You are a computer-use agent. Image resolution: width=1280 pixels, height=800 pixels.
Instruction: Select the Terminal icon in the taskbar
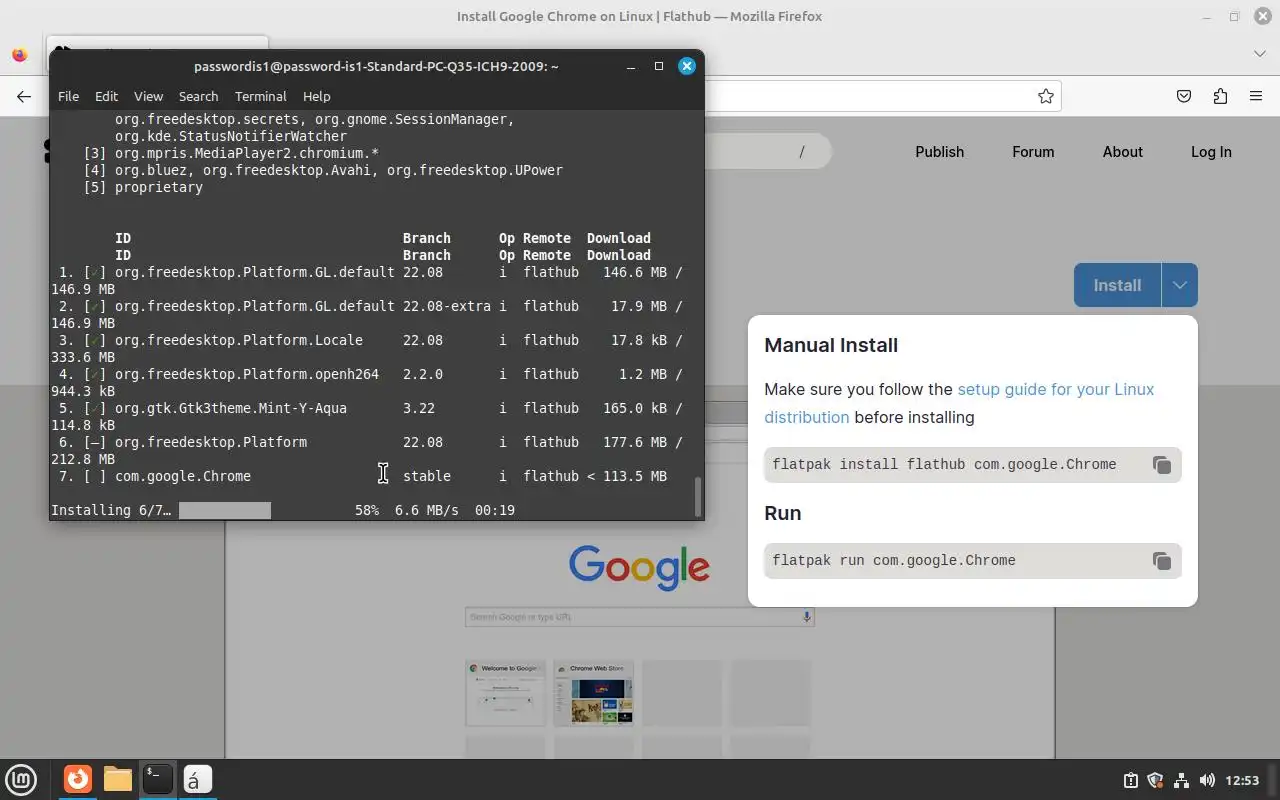157,779
